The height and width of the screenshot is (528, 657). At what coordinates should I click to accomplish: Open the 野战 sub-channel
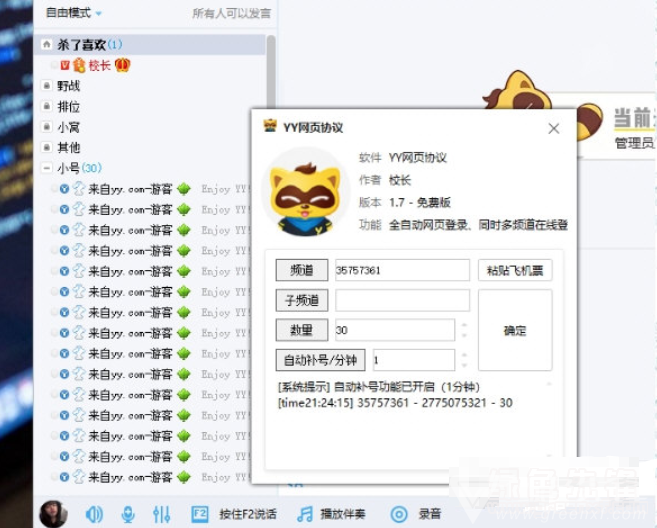coord(68,86)
